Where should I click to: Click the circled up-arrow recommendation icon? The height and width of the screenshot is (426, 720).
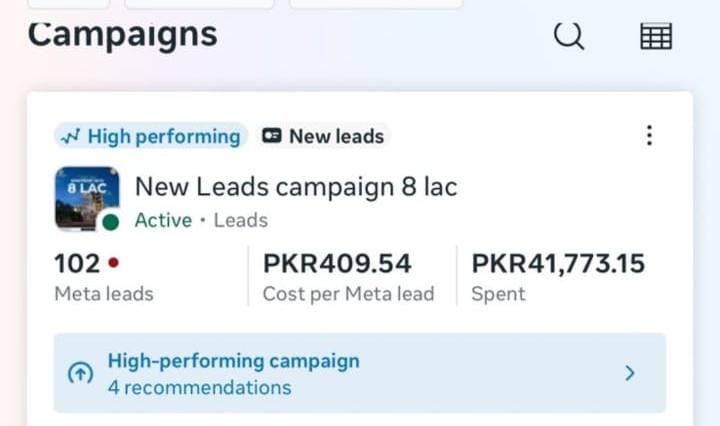coord(79,374)
